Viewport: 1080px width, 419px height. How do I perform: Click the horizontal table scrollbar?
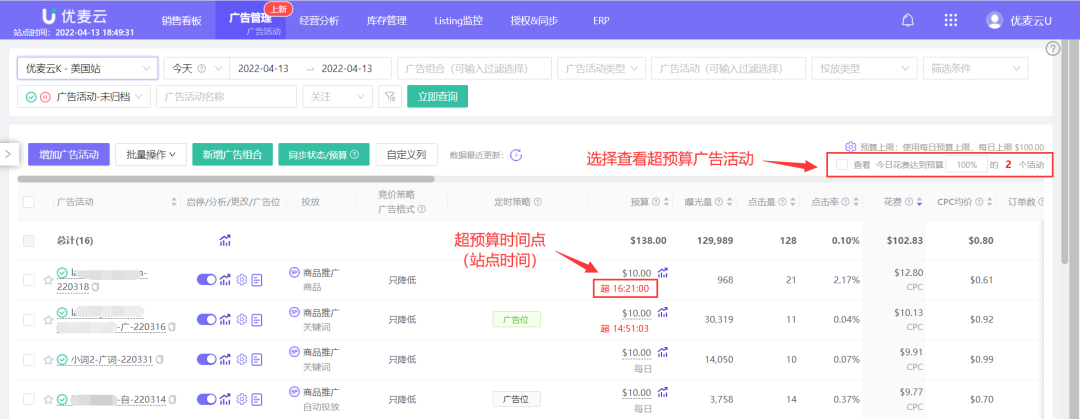[226, 179]
